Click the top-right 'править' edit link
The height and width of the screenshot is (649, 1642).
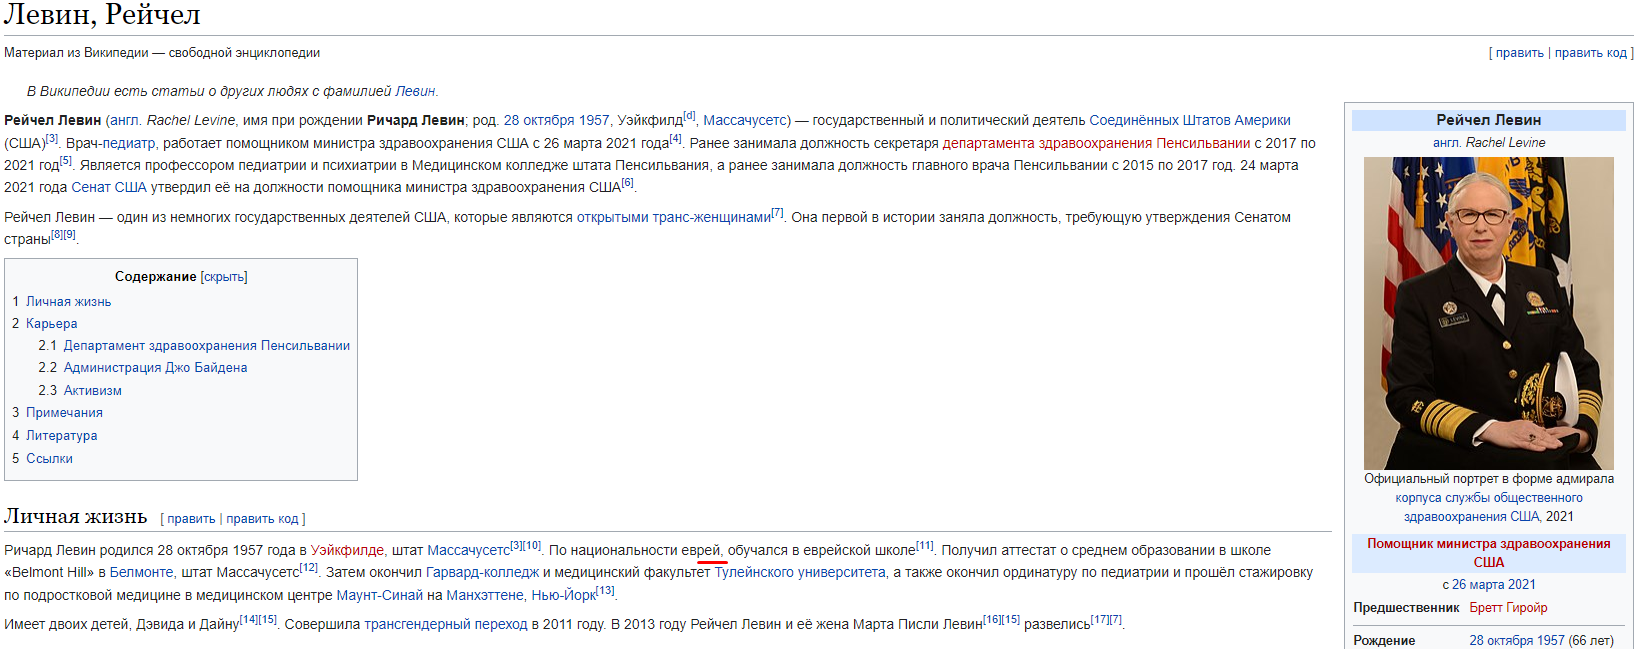coord(1519,53)
